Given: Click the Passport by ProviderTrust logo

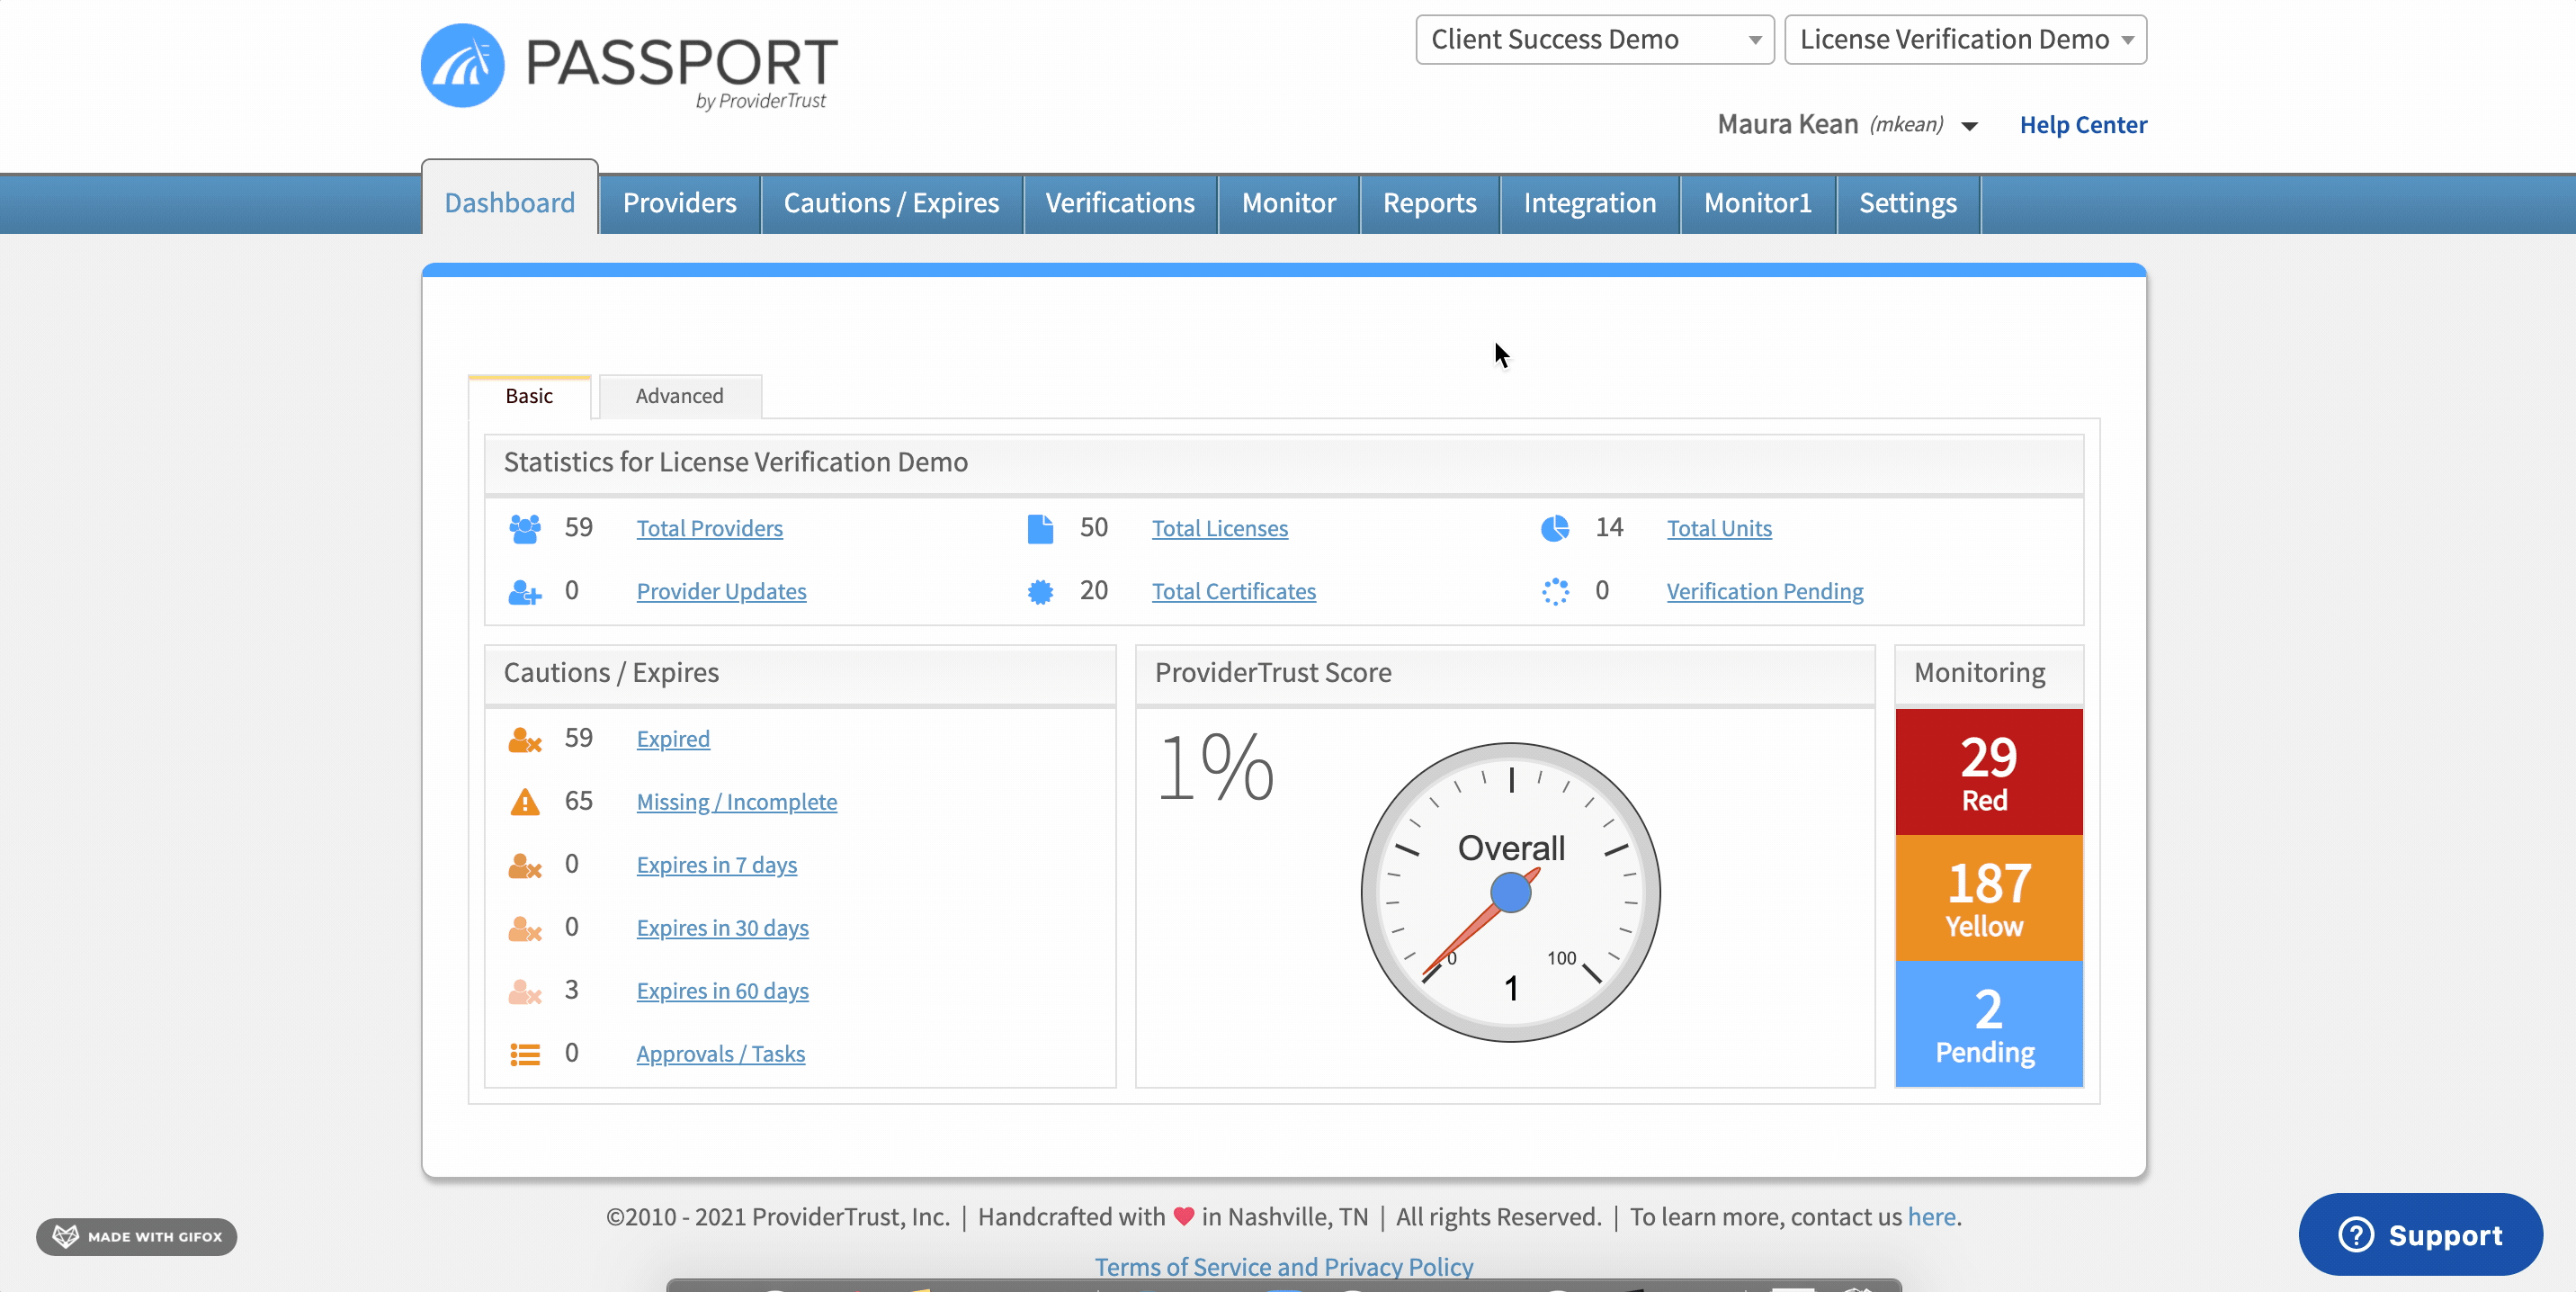Looking at the screenshot, I should click(x=629, y=66).
